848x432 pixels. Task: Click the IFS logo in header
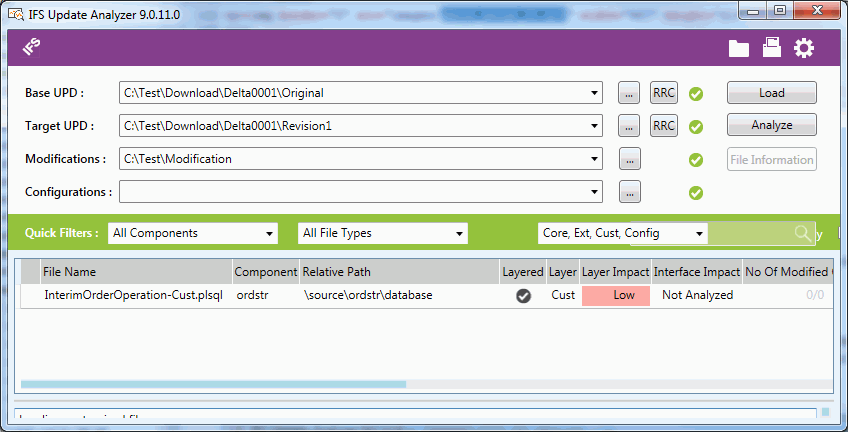[x=31, y=47]
